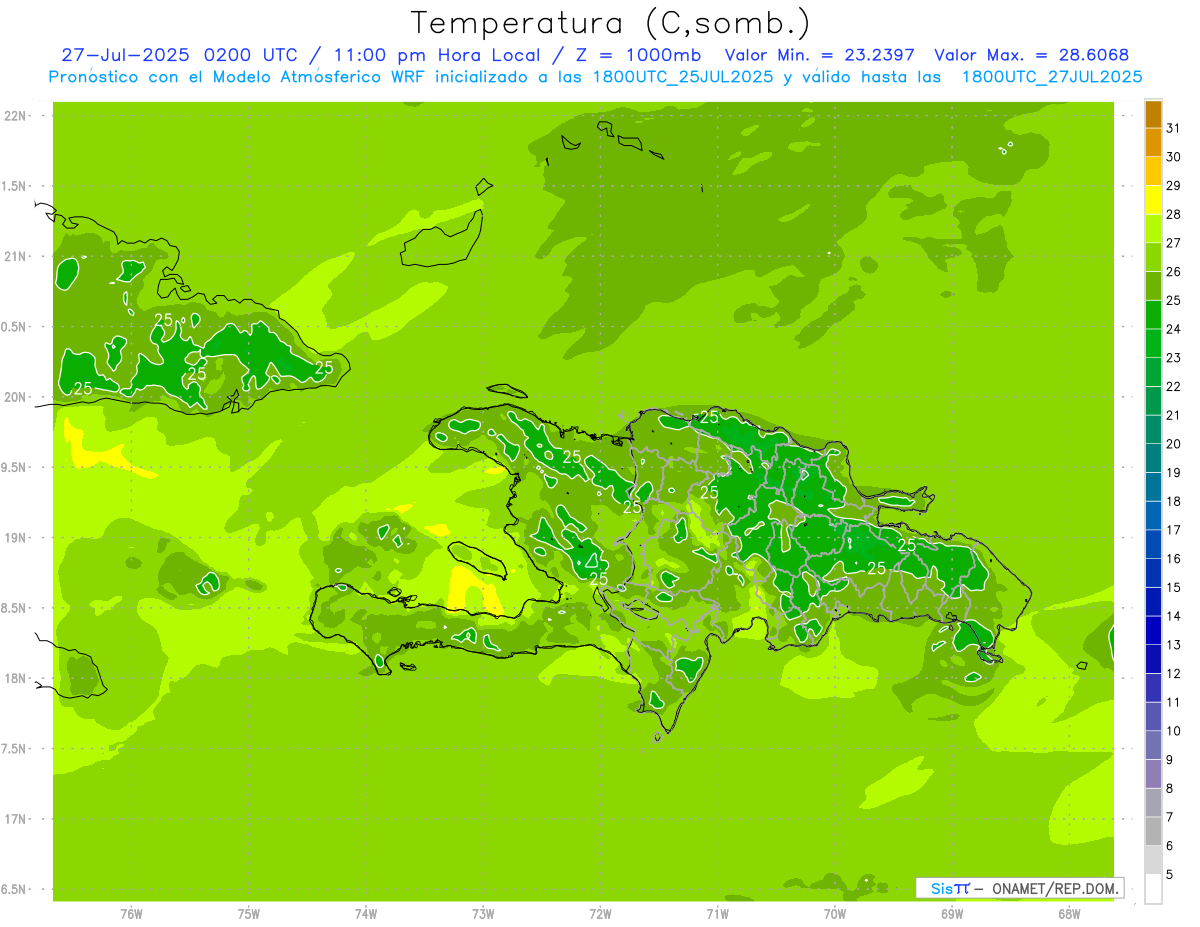The width and height of the screenshot is (1200, 927).
Task: Click legend scale value '23'
Action: click(1173, 358)
